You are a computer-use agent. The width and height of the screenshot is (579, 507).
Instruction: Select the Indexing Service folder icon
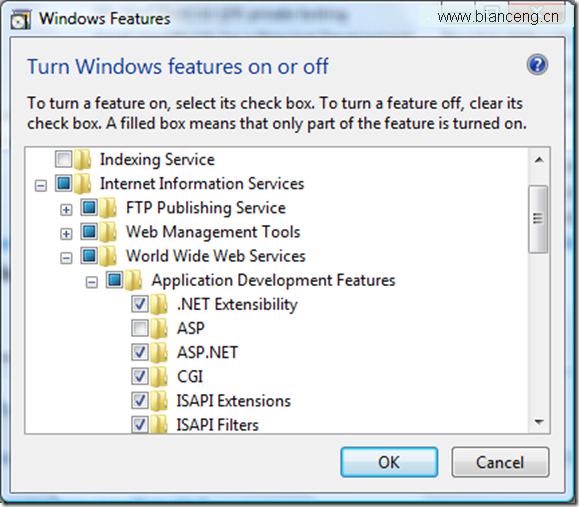82,160
